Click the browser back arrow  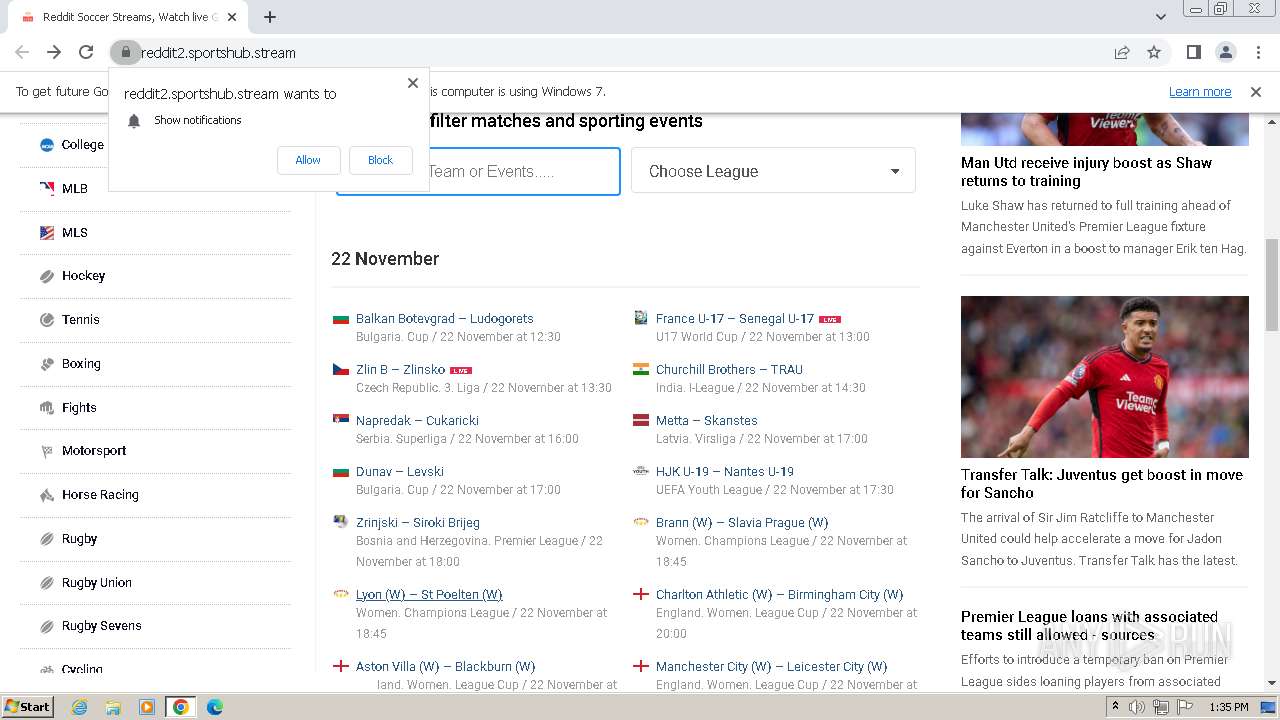22,52
